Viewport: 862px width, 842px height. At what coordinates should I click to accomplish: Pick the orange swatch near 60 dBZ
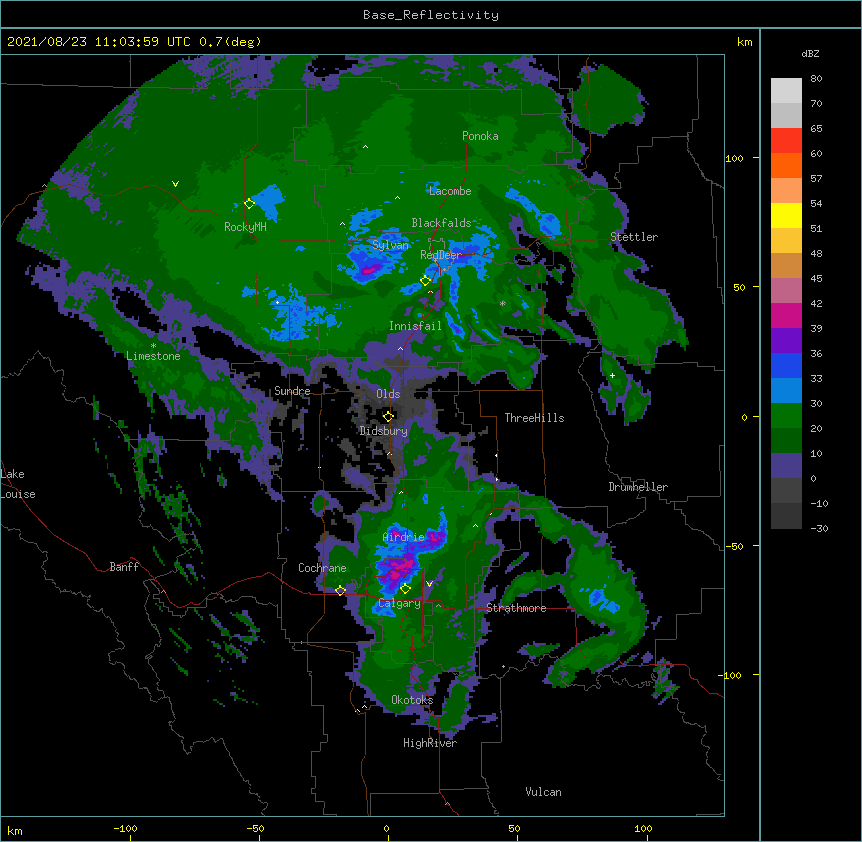tap(786, 165)
